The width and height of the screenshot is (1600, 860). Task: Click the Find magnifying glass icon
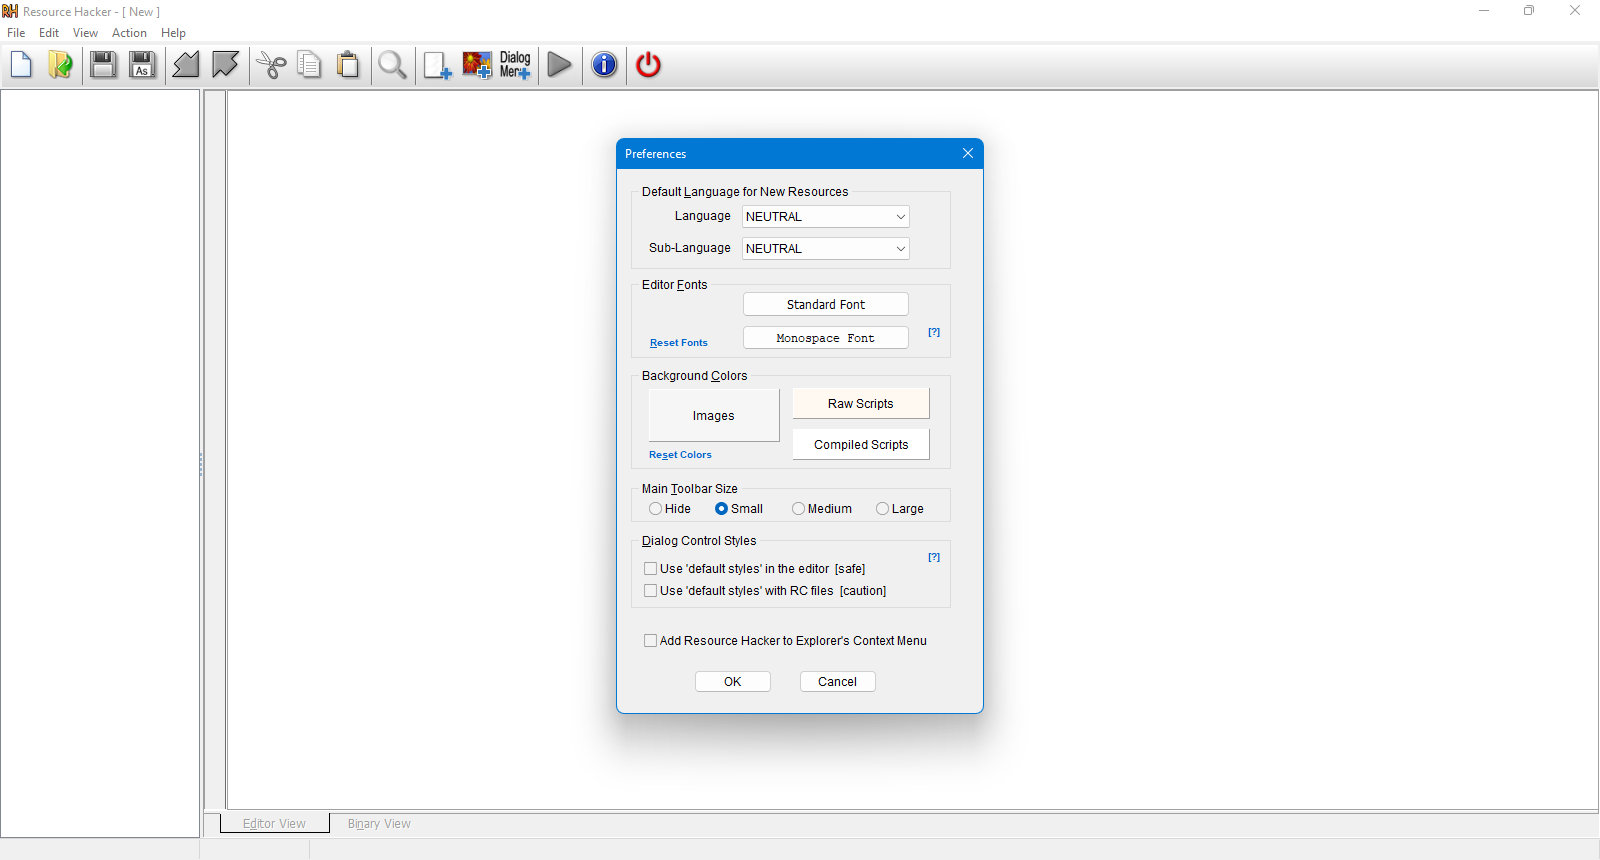(393, 66)
